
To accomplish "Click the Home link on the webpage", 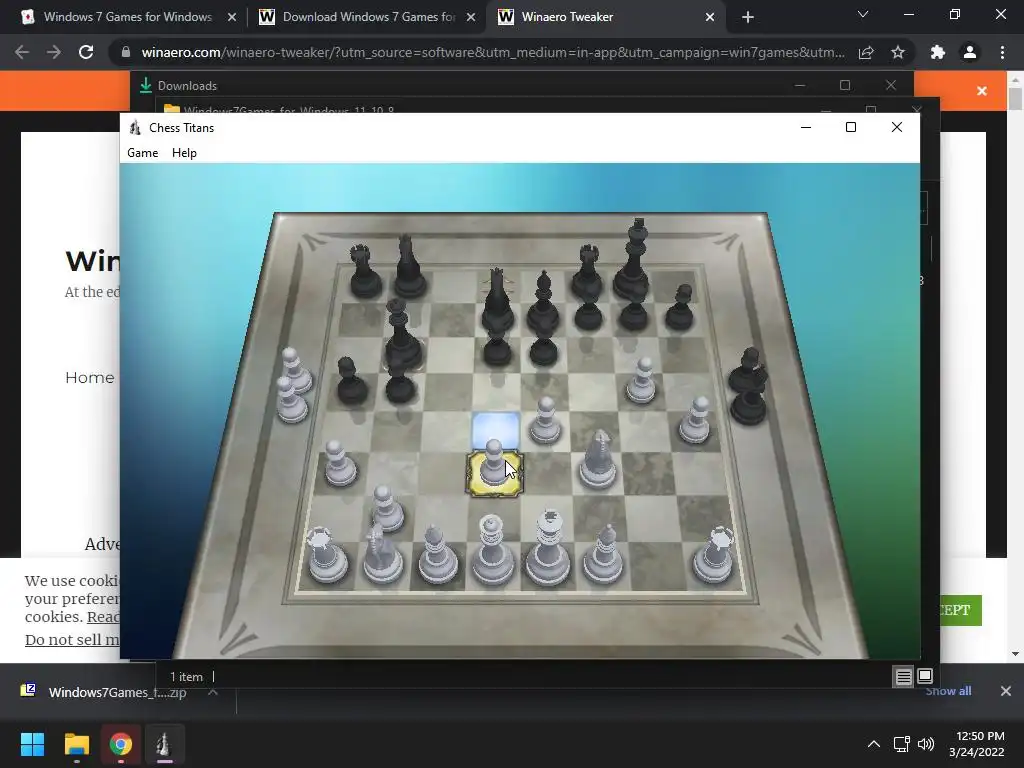I will 89,377.
